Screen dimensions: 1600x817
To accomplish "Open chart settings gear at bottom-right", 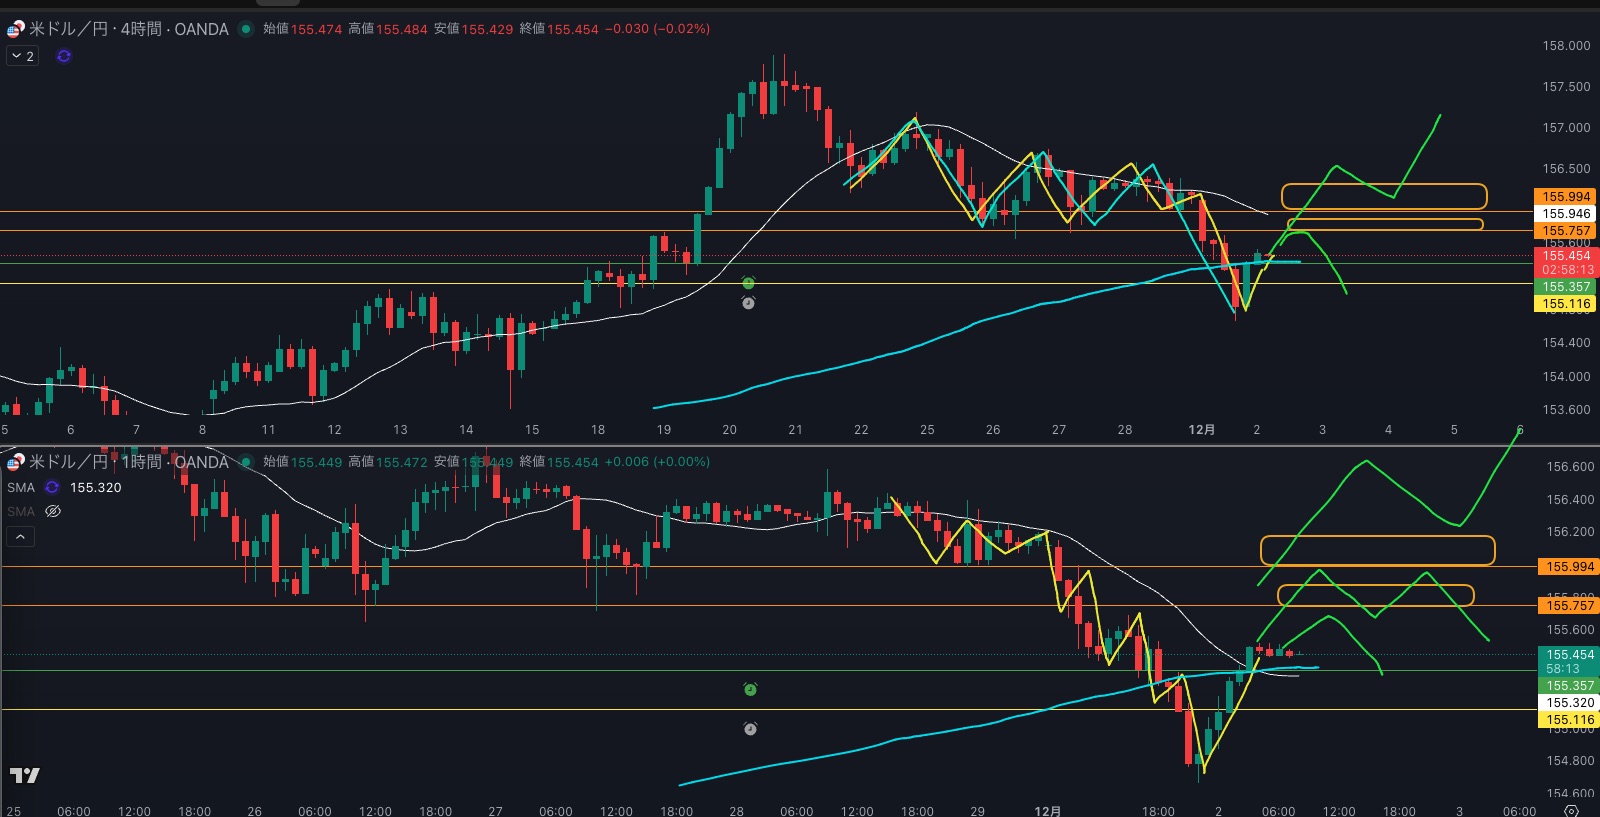I will point(1571,810).
